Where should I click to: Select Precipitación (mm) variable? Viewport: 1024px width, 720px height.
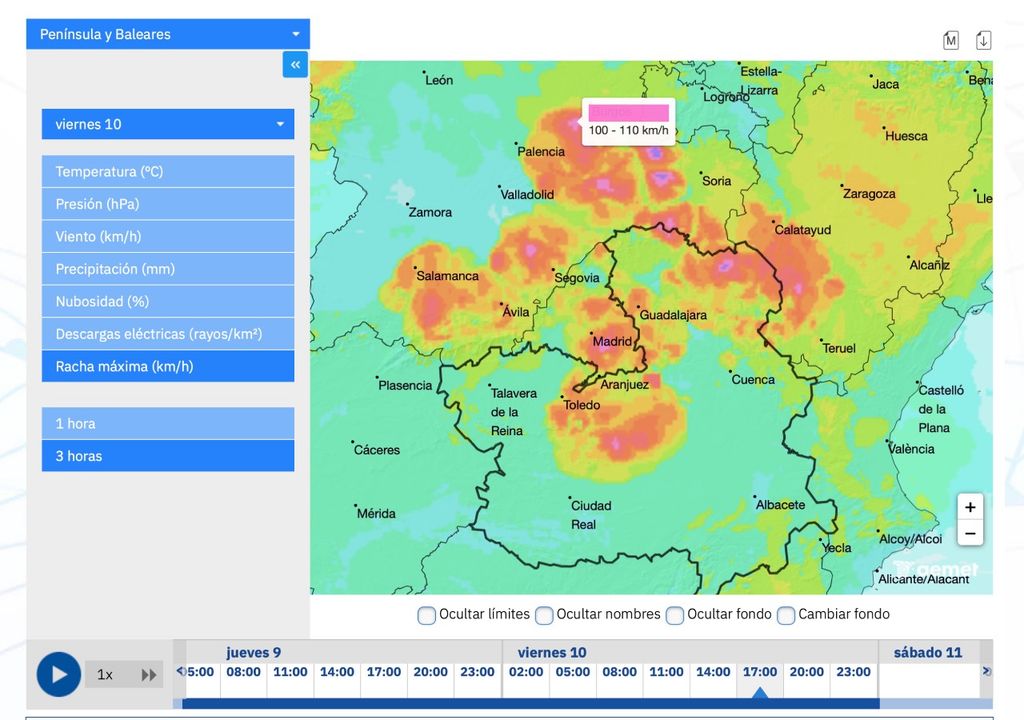tap(168, 269)
